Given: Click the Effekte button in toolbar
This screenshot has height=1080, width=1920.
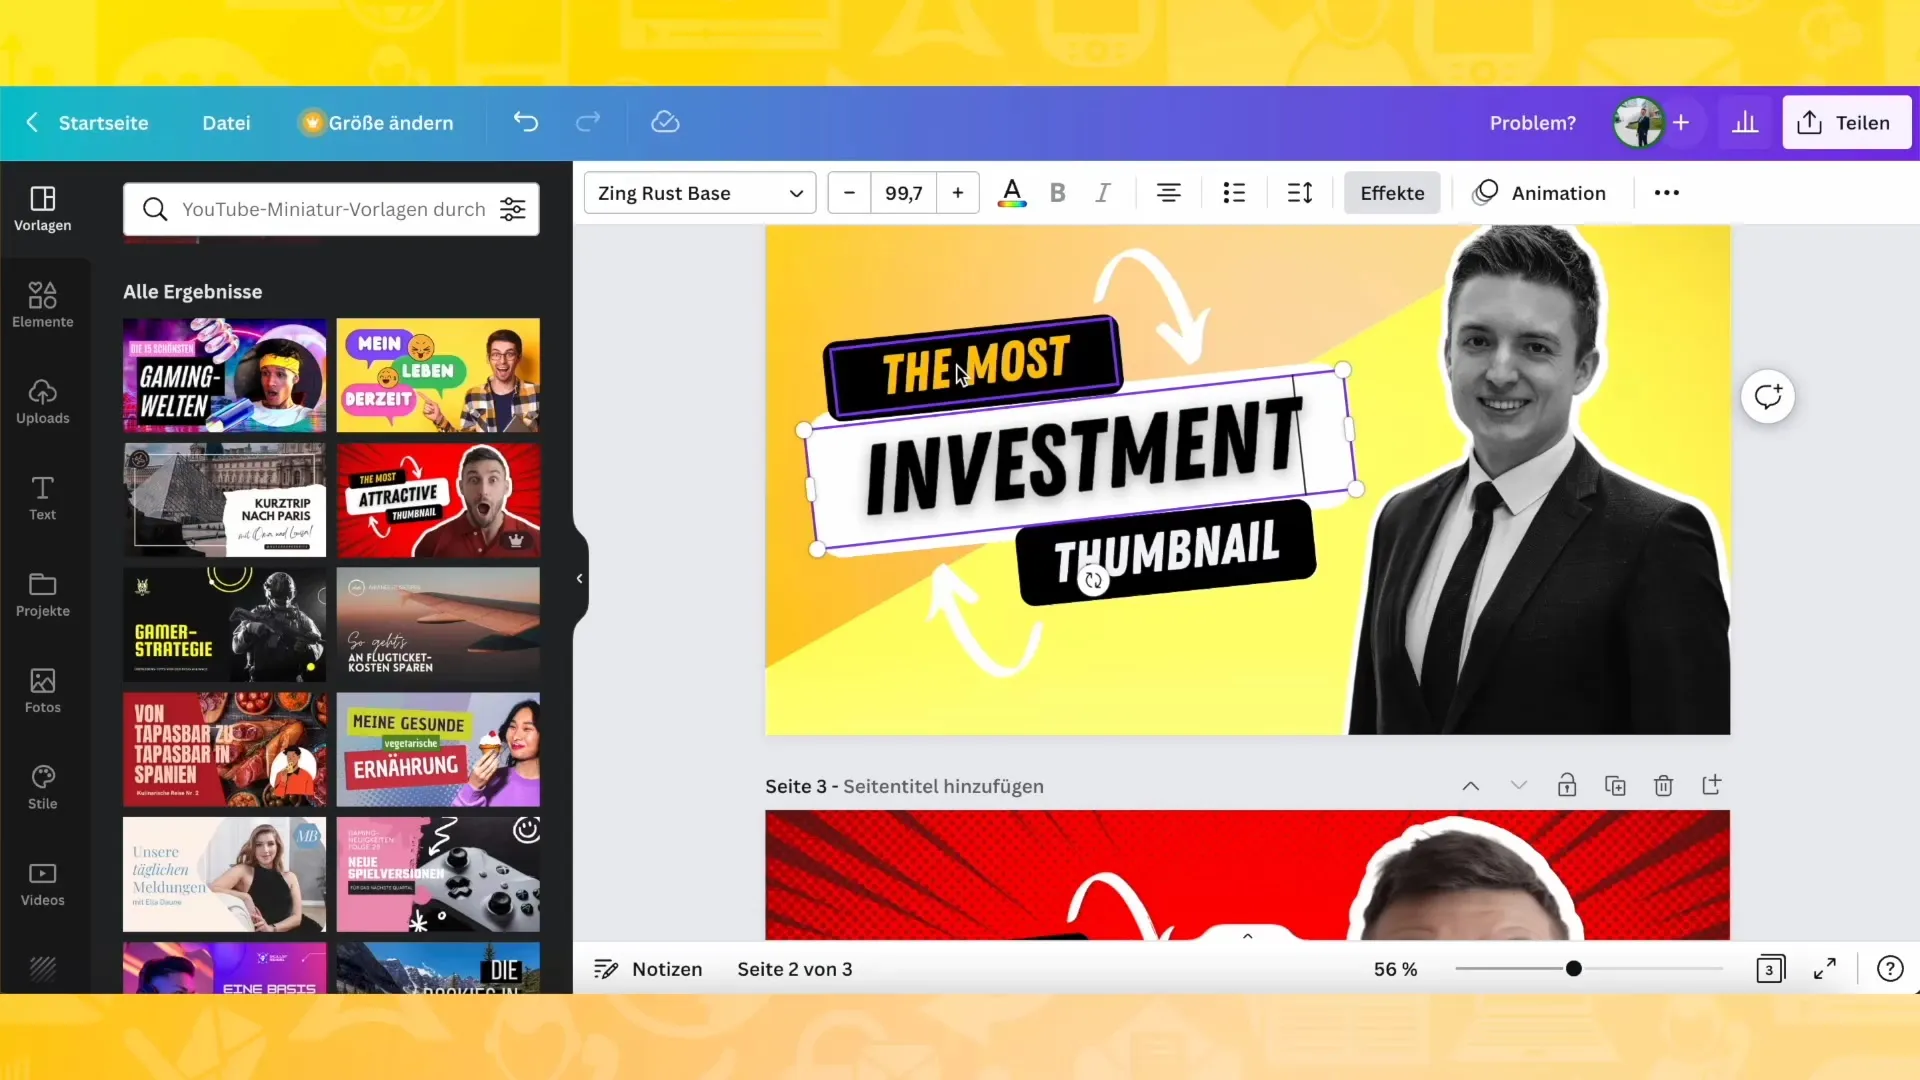Looking at the screenshot, I should pos(1393,193).
